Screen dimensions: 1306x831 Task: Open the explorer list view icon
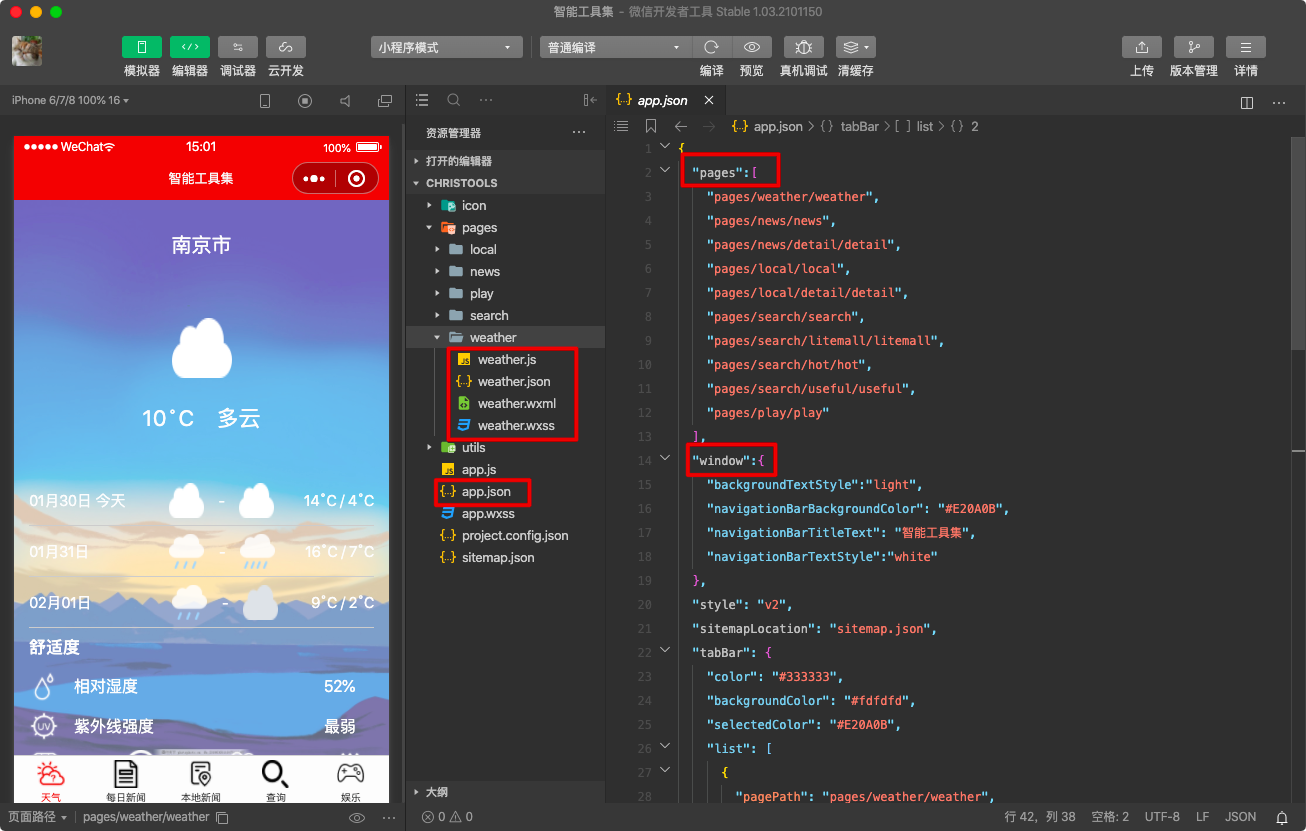coord(422,100)
